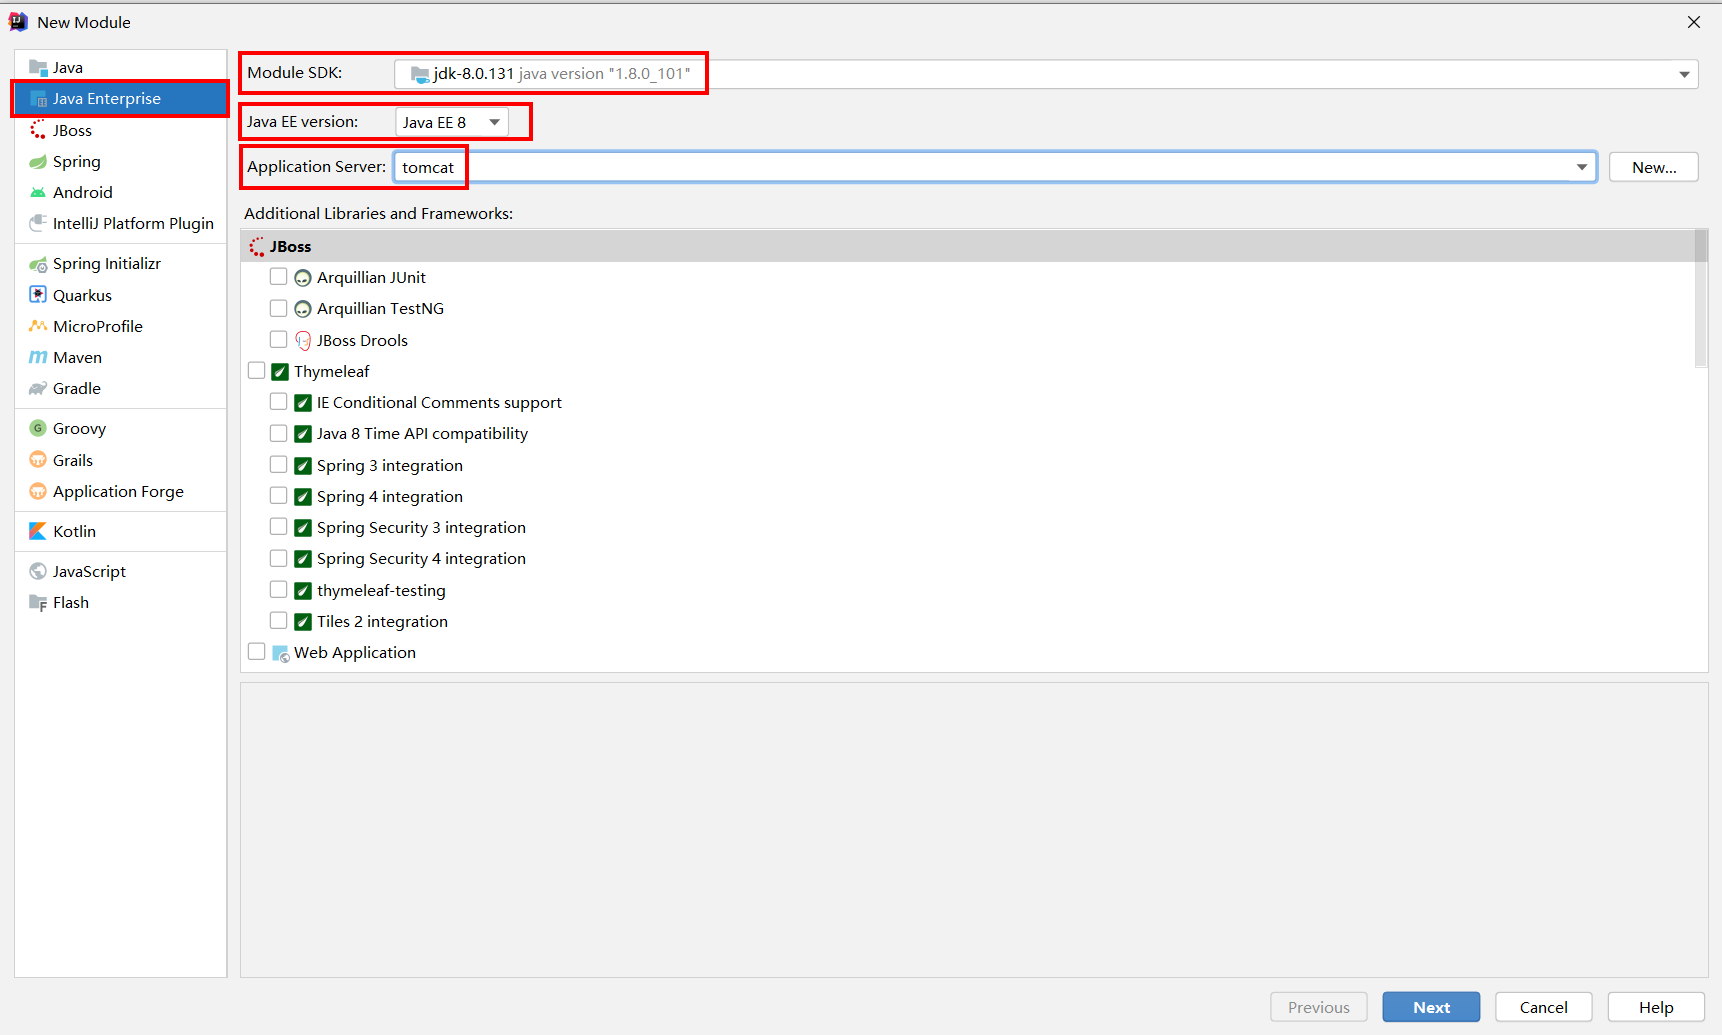Click the Application Forge icon
This screenshot has height=1035, width=1722.
[38, 491]
